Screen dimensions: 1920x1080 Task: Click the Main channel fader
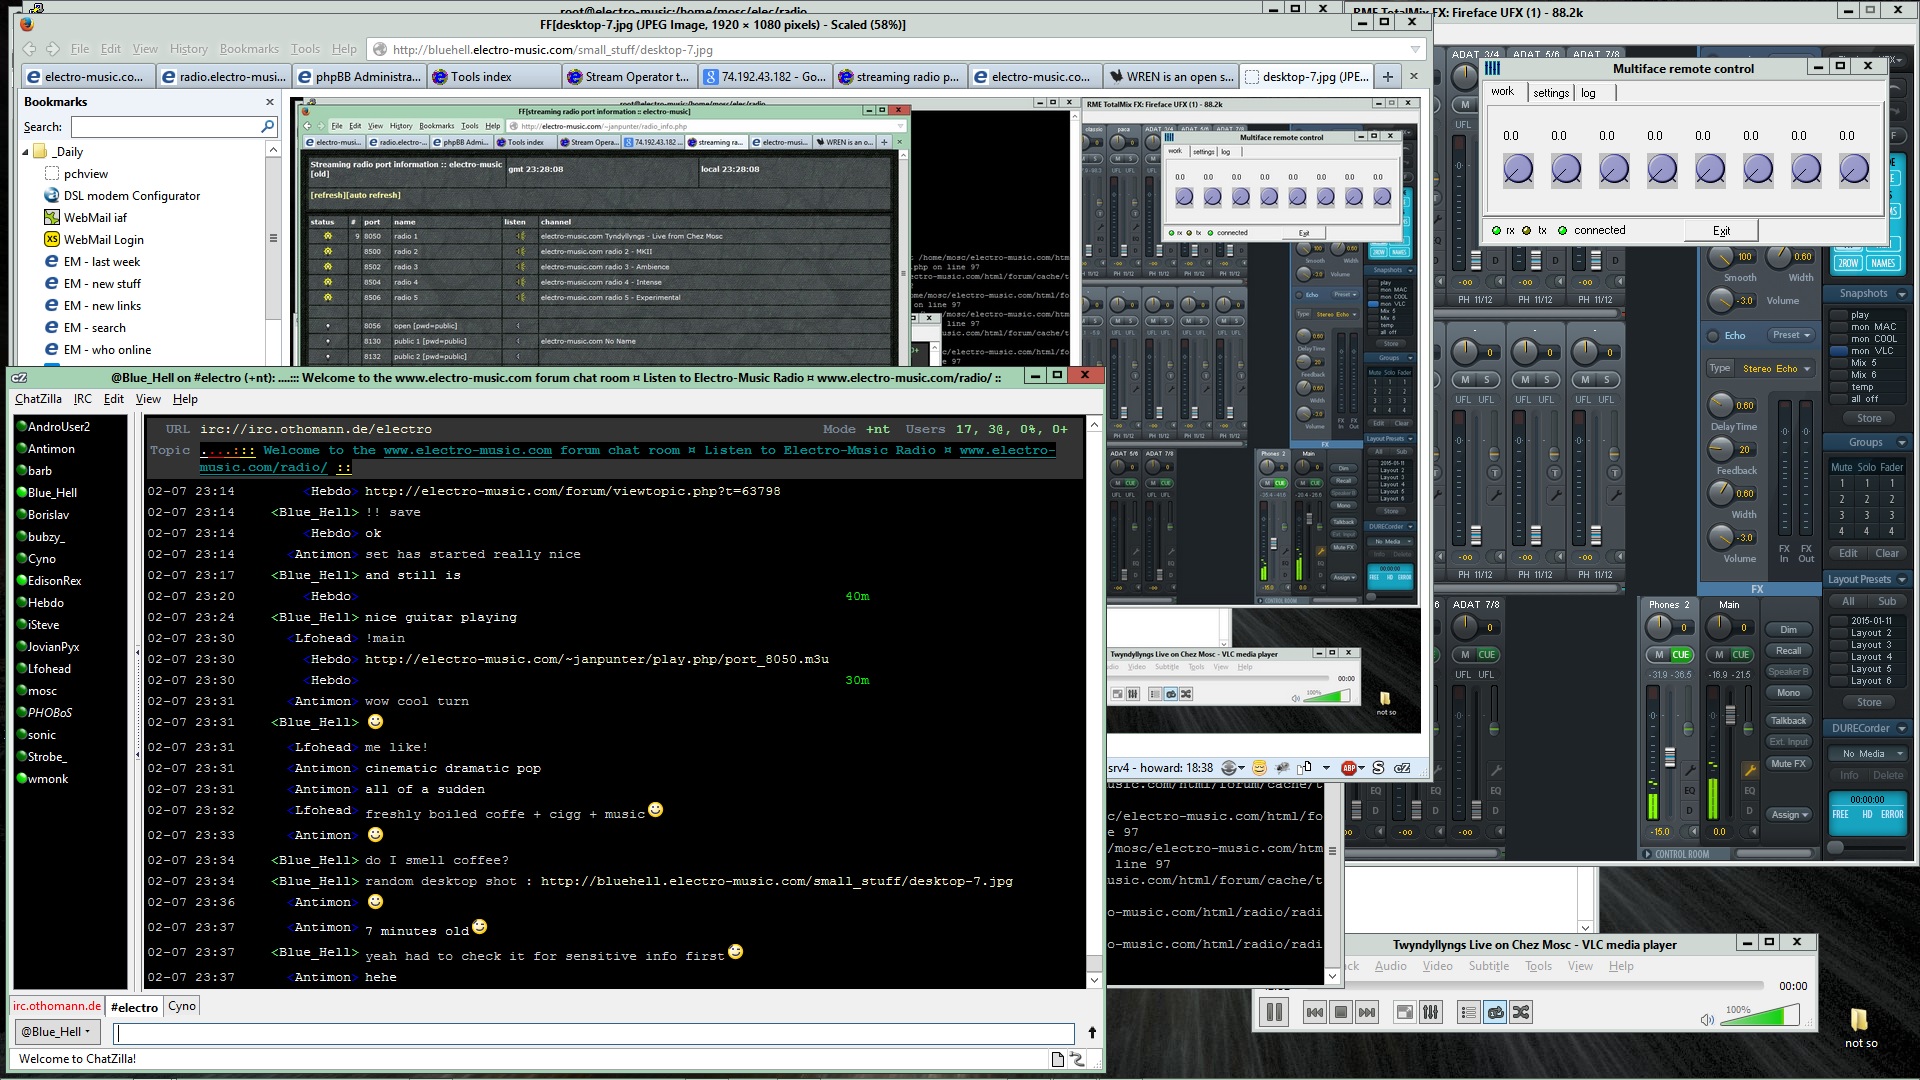pyautogui.click(x=1730, y=715)
